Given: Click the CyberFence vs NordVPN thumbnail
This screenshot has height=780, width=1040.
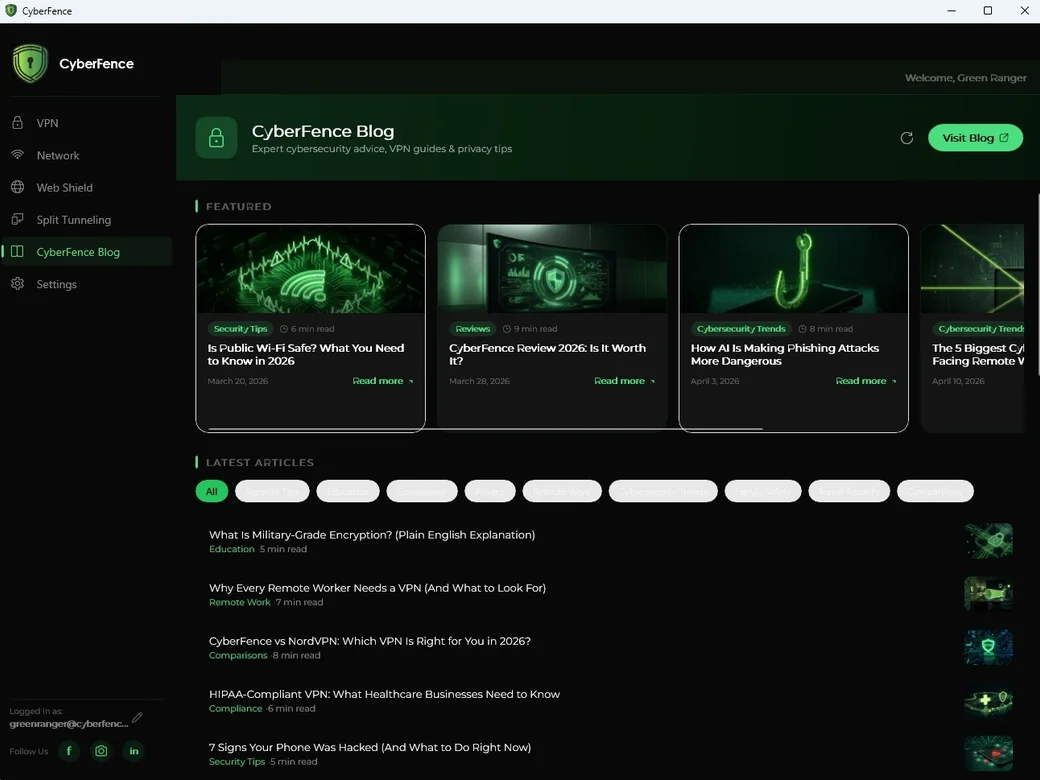Looking at the screenshot, I should coord(988,647).
